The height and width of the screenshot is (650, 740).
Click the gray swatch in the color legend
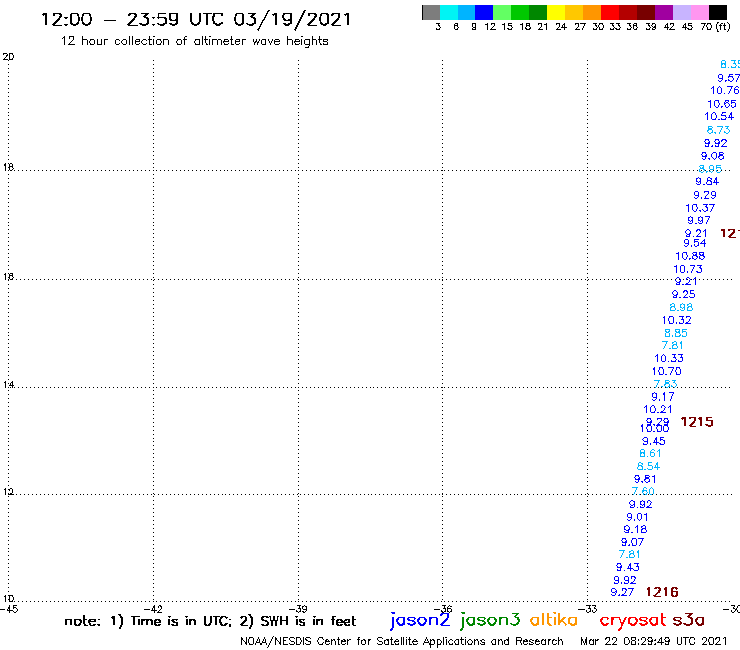coord(431,12)
